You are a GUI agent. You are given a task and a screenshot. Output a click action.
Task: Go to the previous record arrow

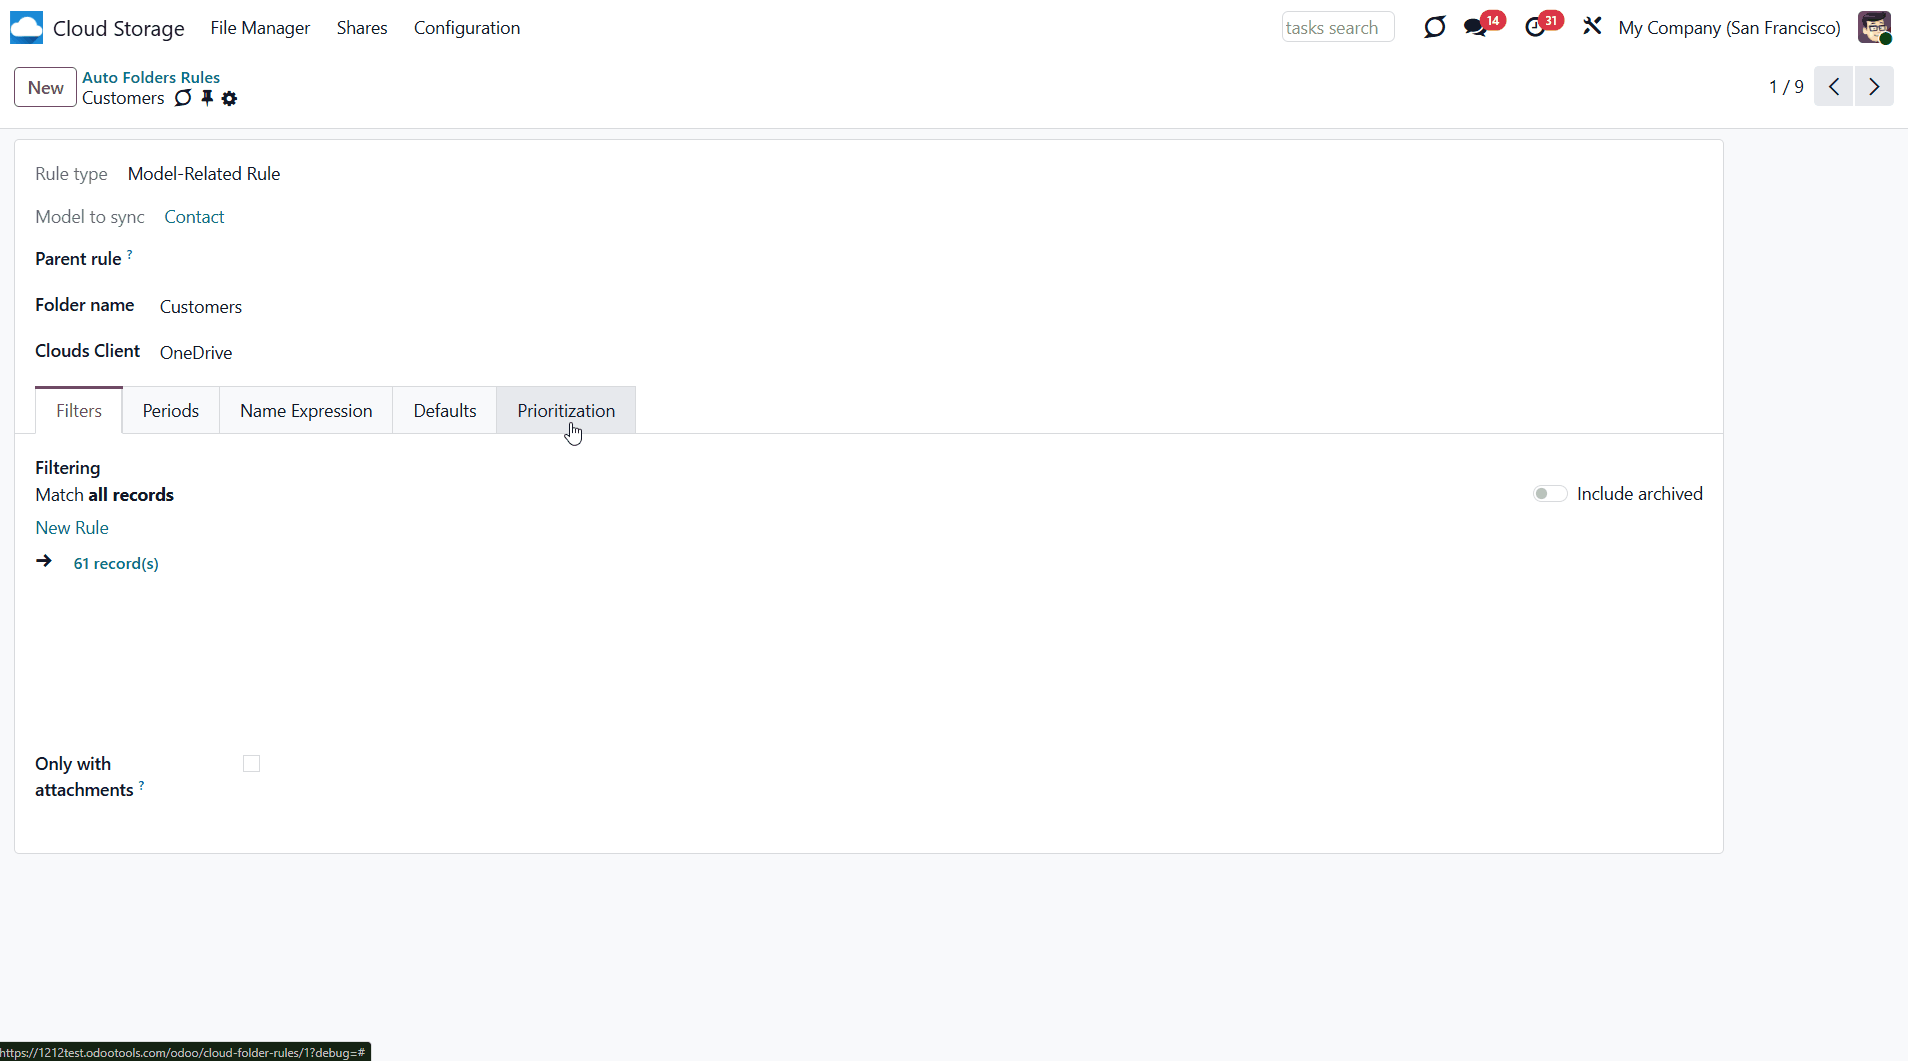(1834, 87)
